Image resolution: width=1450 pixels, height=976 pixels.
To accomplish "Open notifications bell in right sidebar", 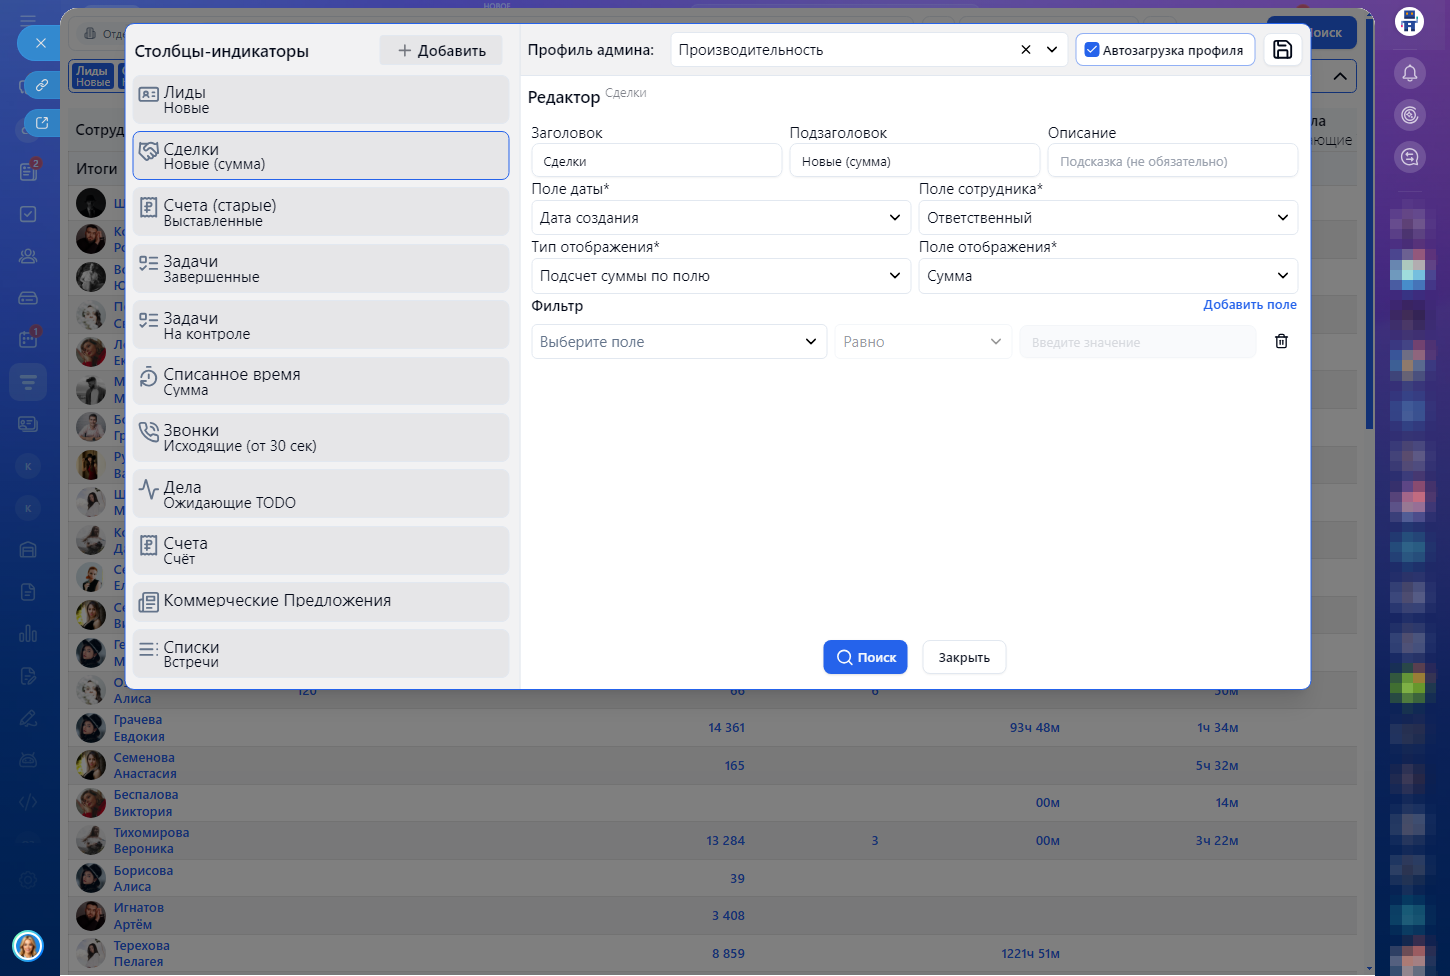I will [1409, 73].
